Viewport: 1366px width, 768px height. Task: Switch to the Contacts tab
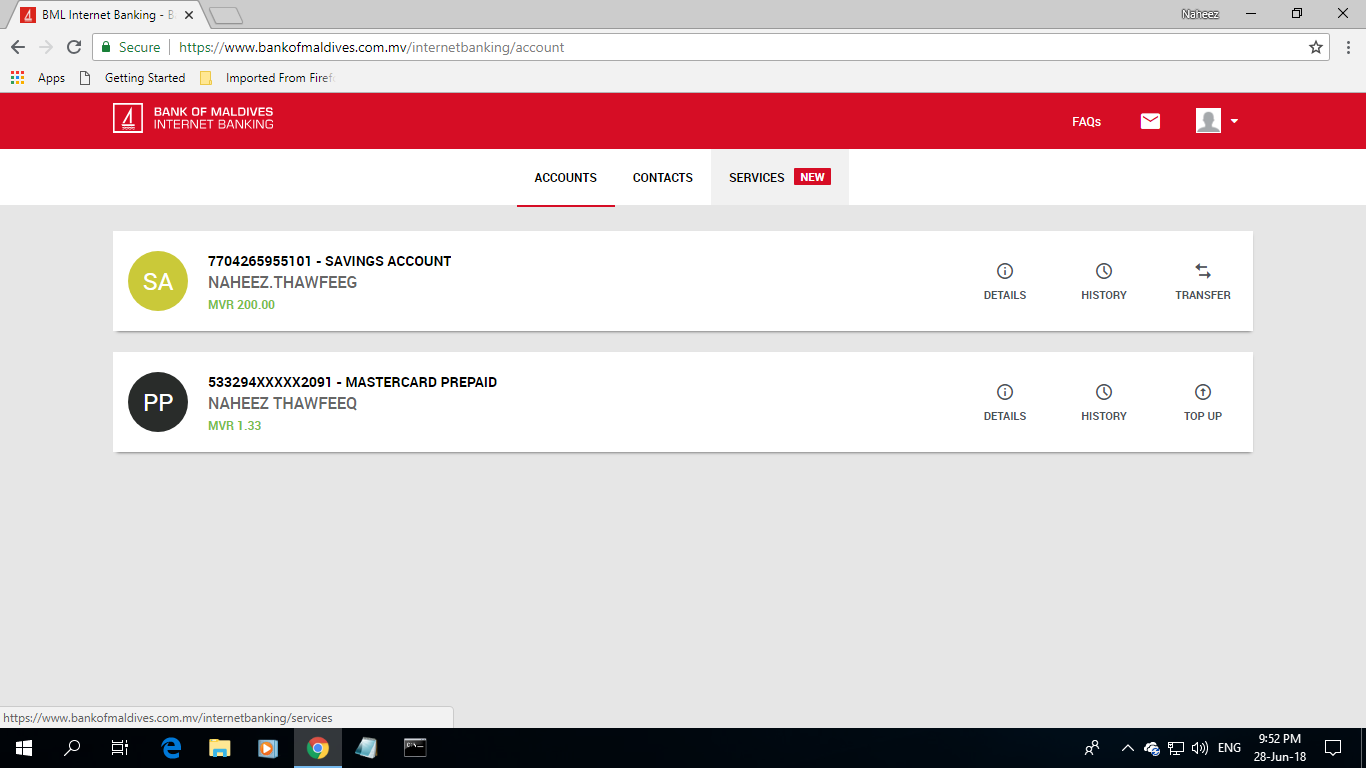pyautogui.click(x=663, y=178)
